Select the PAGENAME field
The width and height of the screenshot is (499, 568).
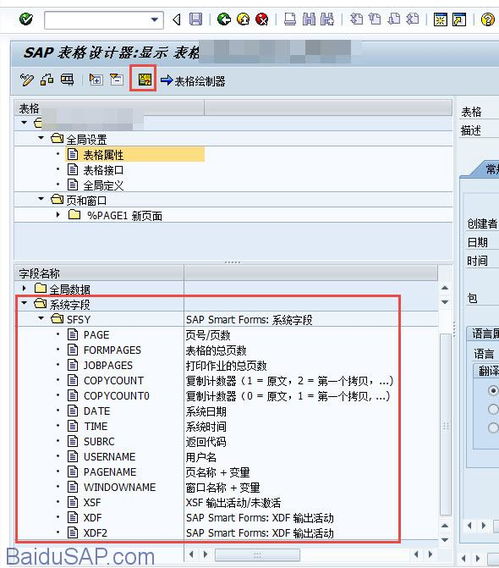110,472
